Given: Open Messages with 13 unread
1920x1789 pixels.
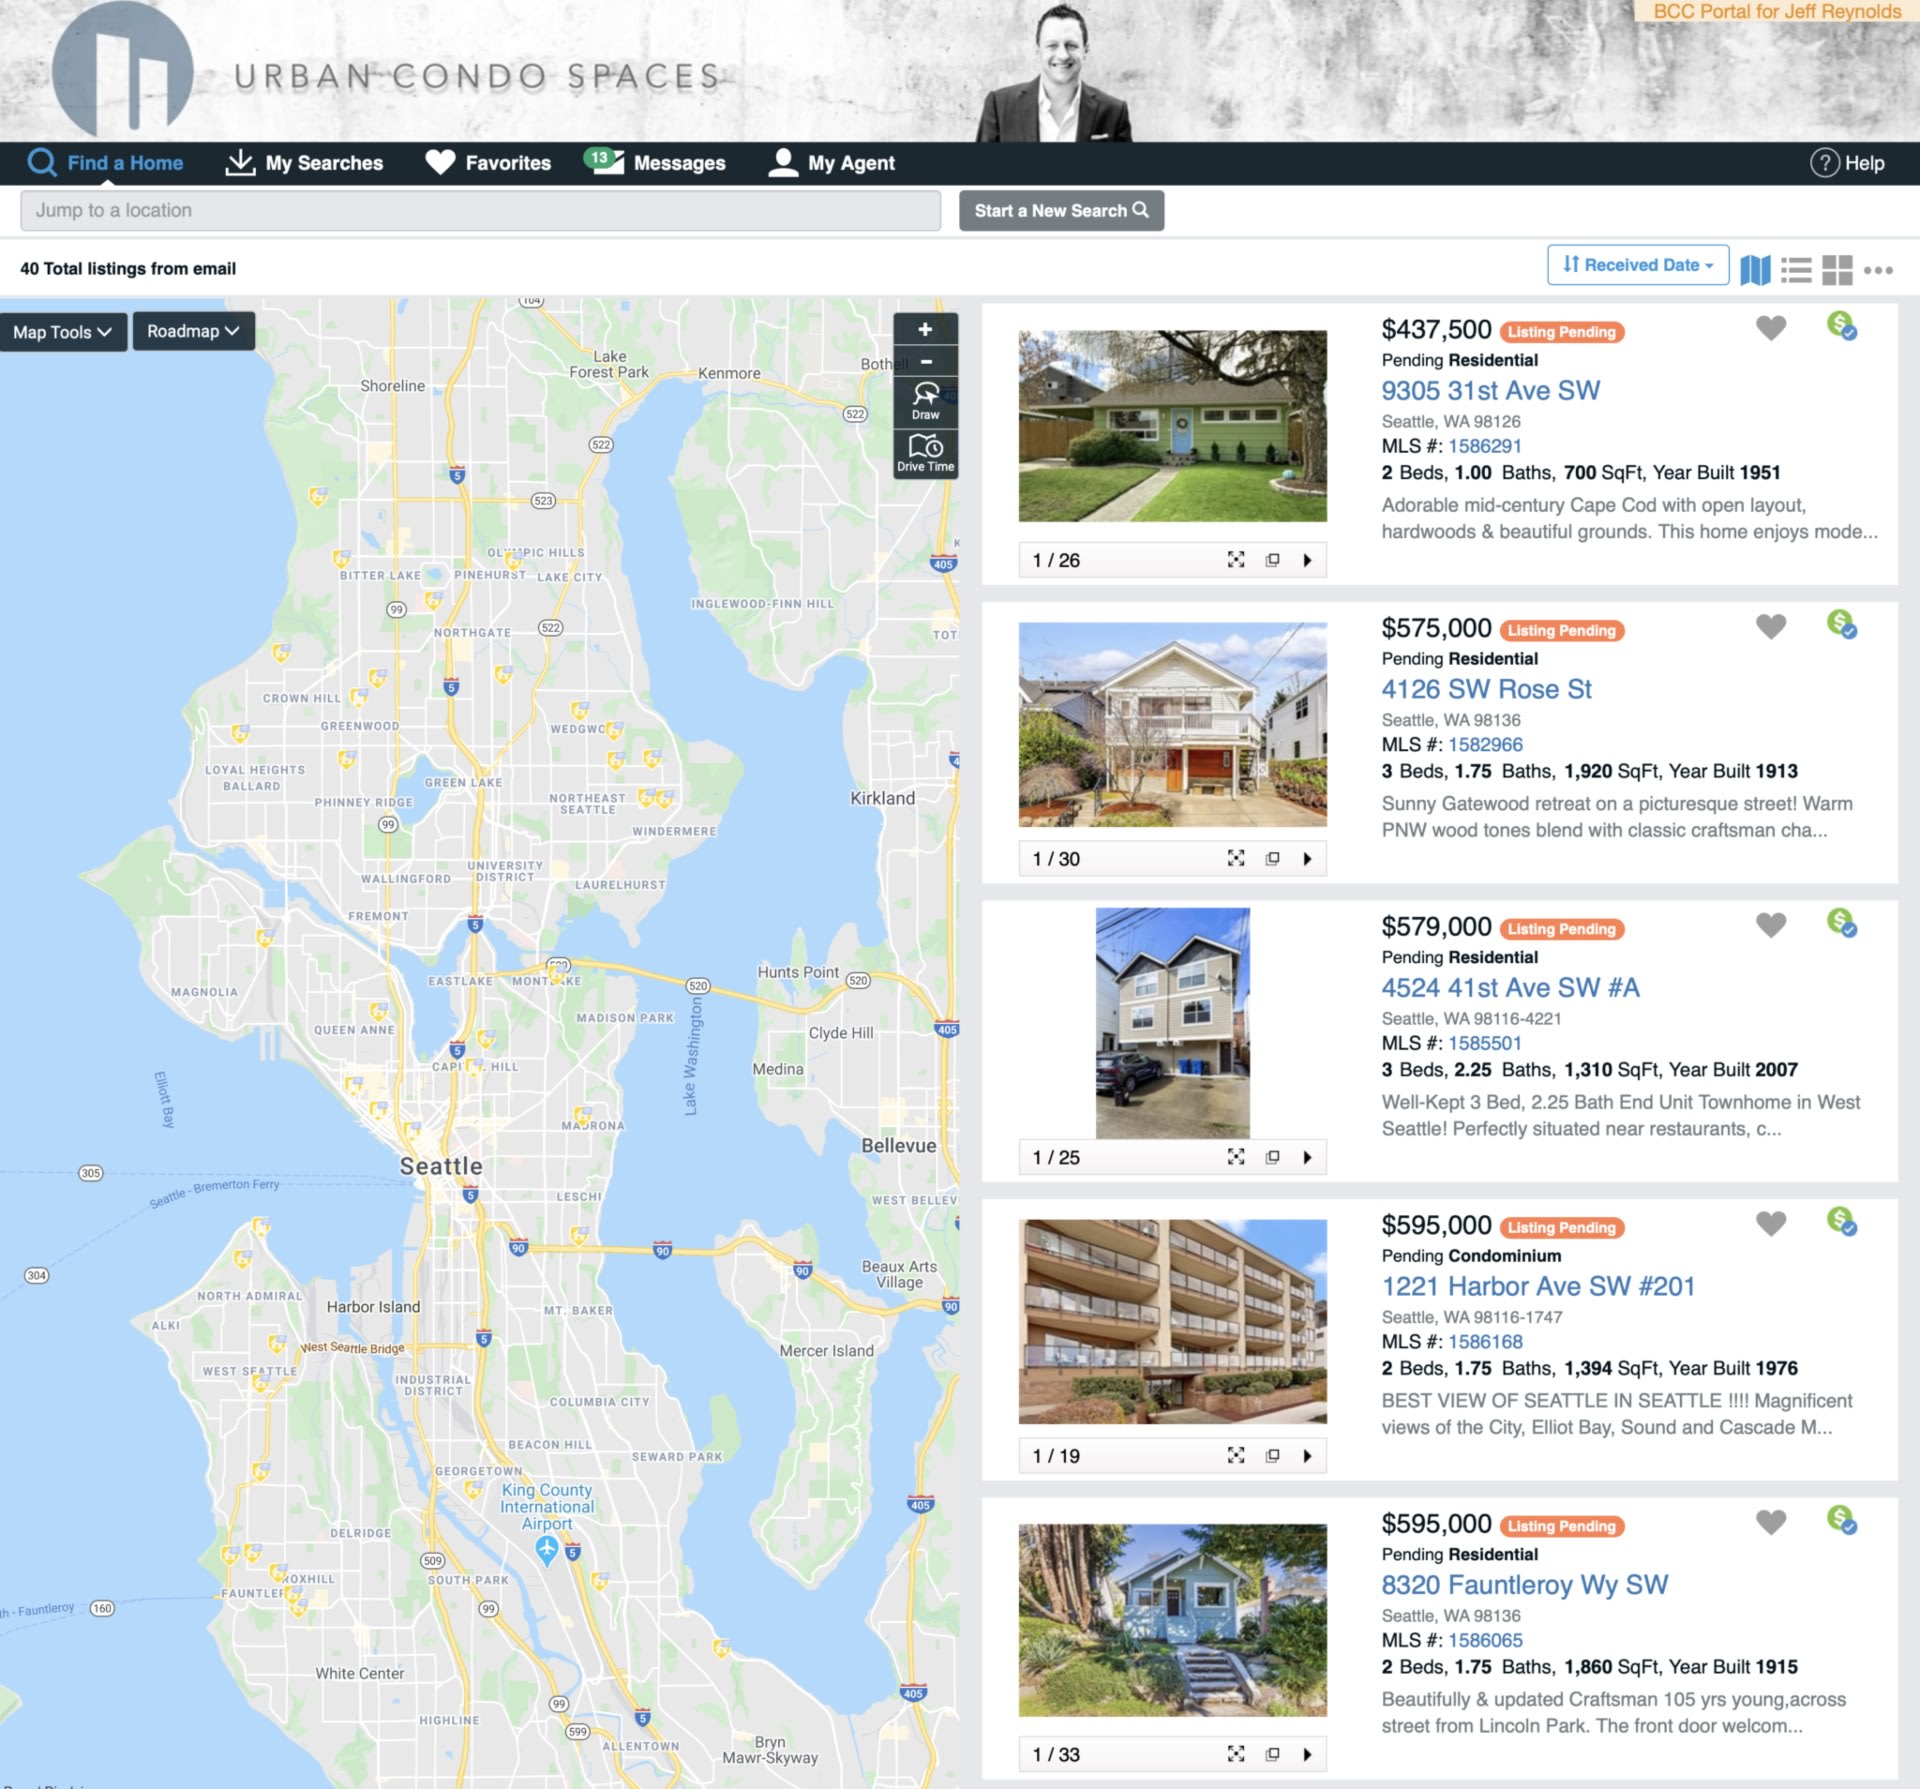Looking at the screenshot, I should point(655,163).
